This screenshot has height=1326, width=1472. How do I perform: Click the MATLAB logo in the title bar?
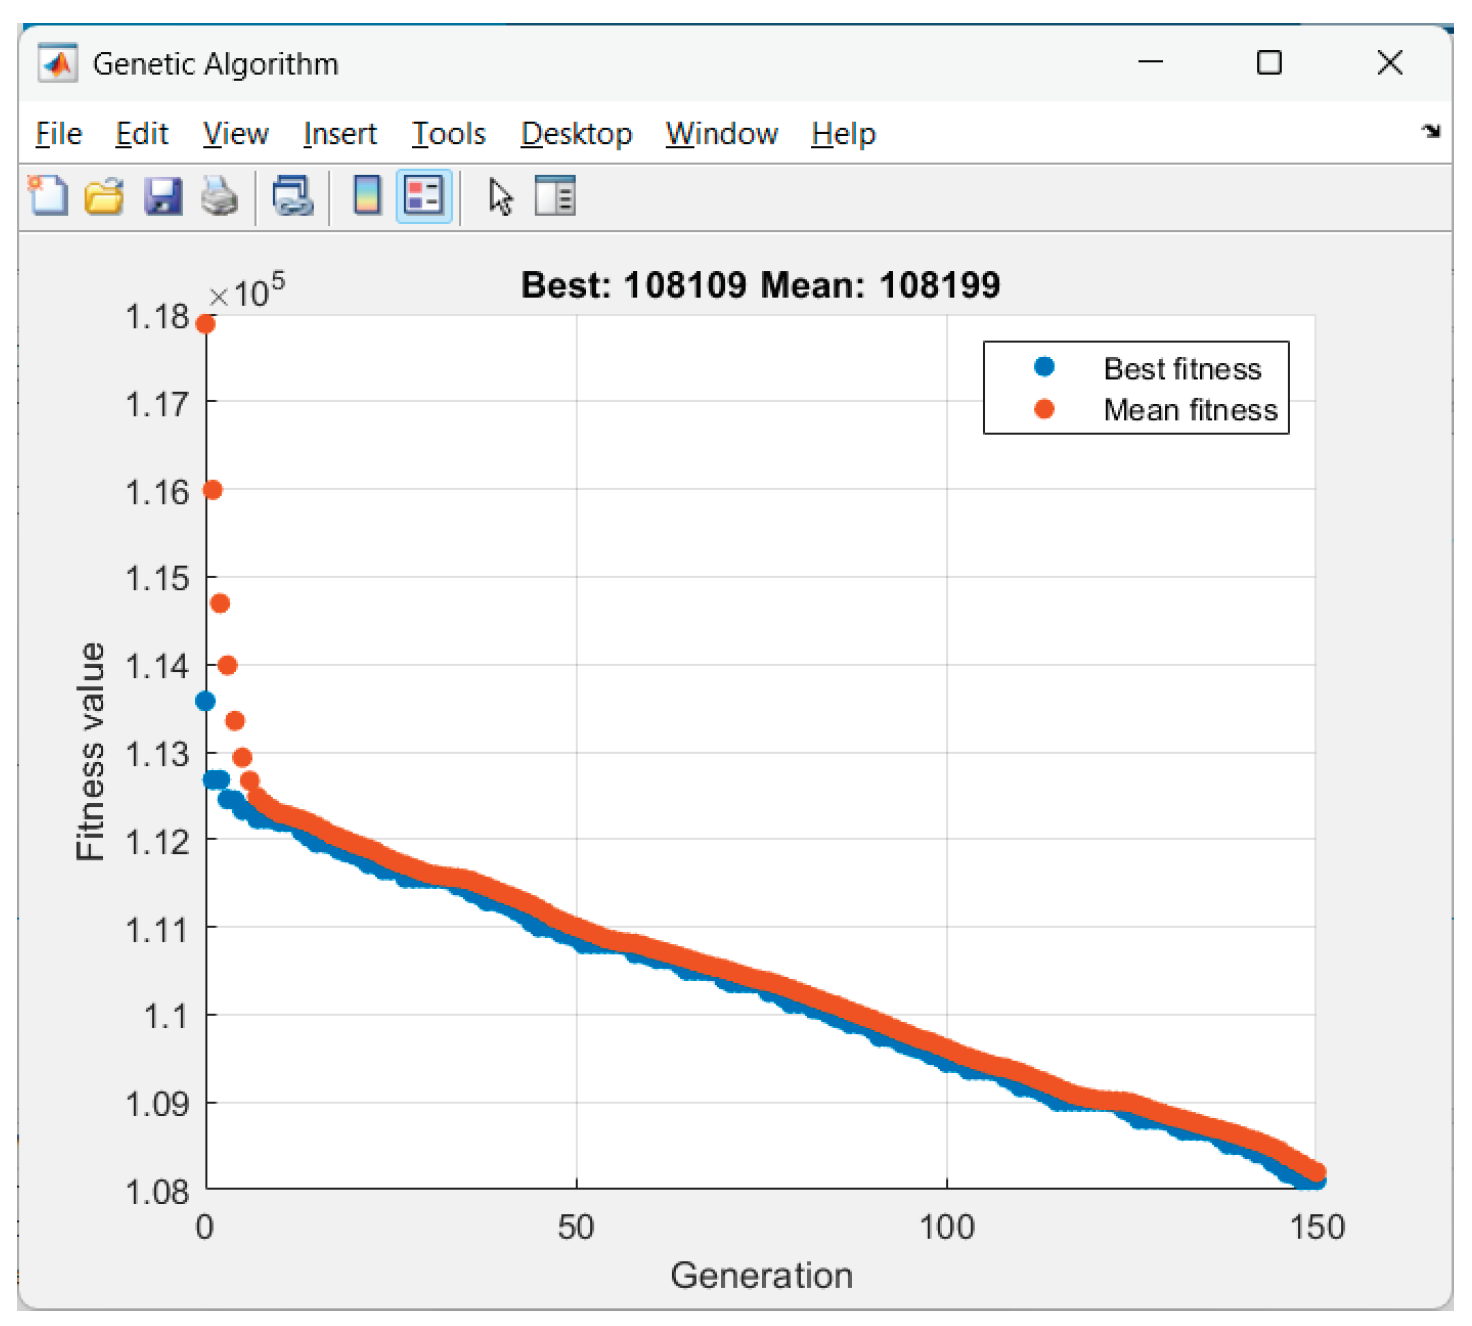tap(57, 64)
